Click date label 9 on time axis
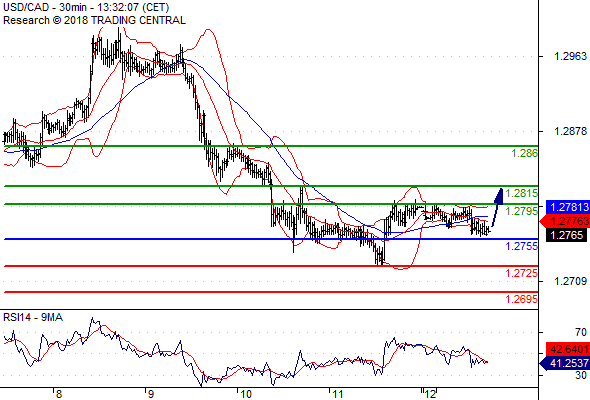The width and height of the screenshot is (590, 400). pyautogui.click(x=150, y=394)
